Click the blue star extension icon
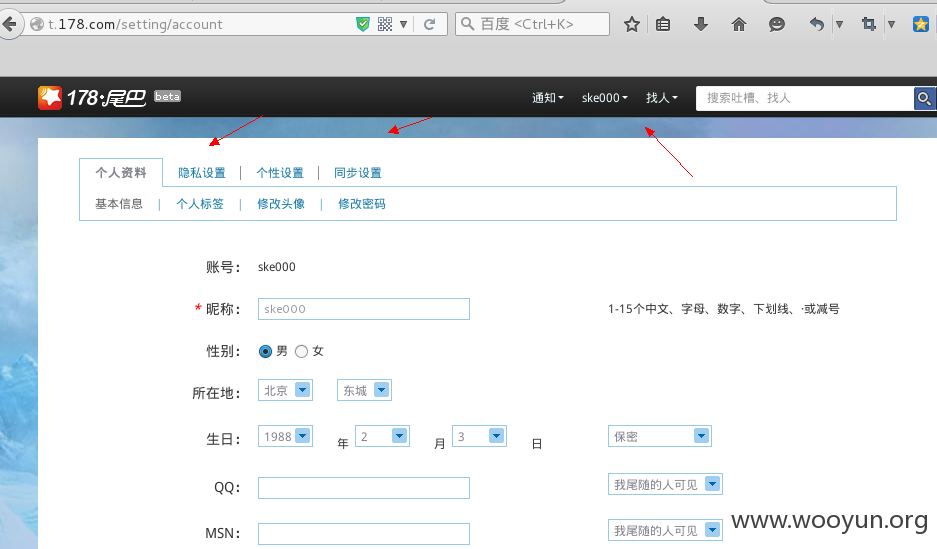Viewport: 937px width, 549px height. pyautogui.click(x=921, y=24)
